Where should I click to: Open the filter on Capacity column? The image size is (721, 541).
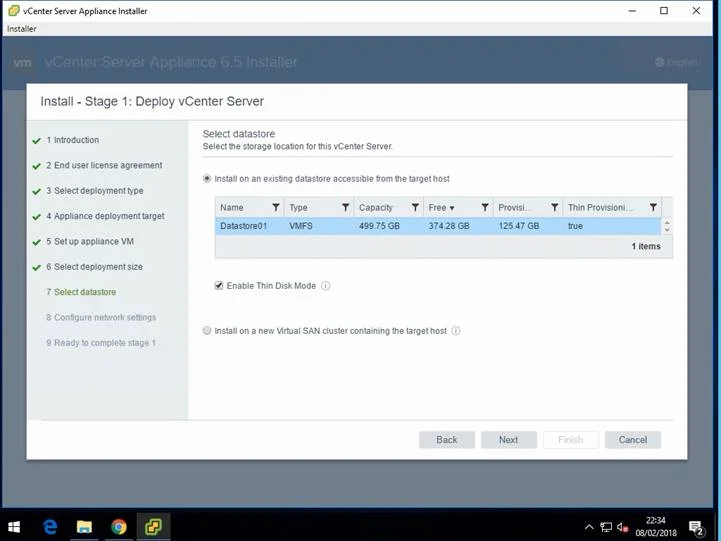coord(415,207)
